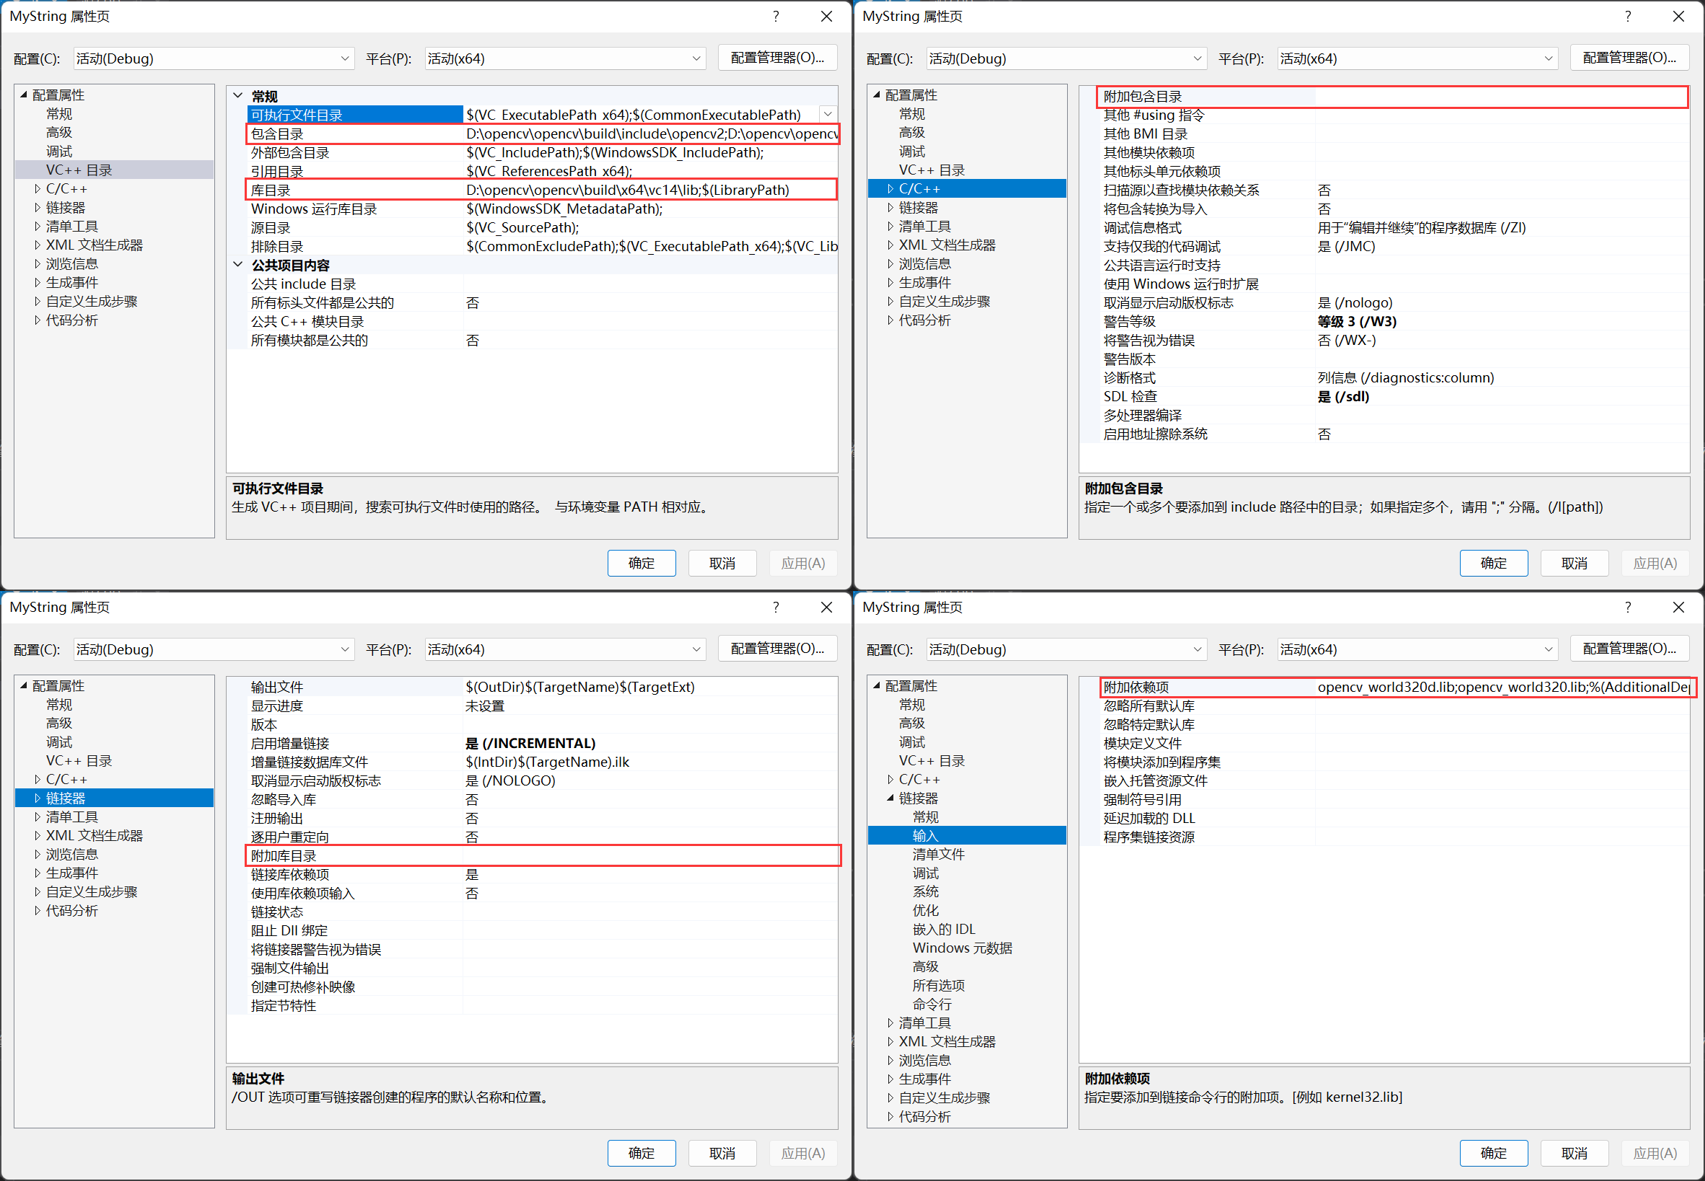Select 嵌入的 IDL under 链接器
1705x1181 pixels.
click(x=943, y=929)
